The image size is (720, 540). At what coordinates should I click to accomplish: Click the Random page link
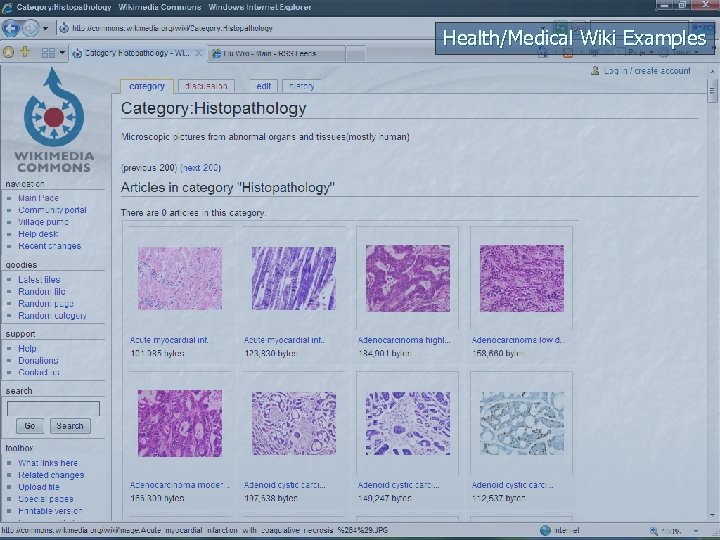pyautogui.click(x=45, y=304)
